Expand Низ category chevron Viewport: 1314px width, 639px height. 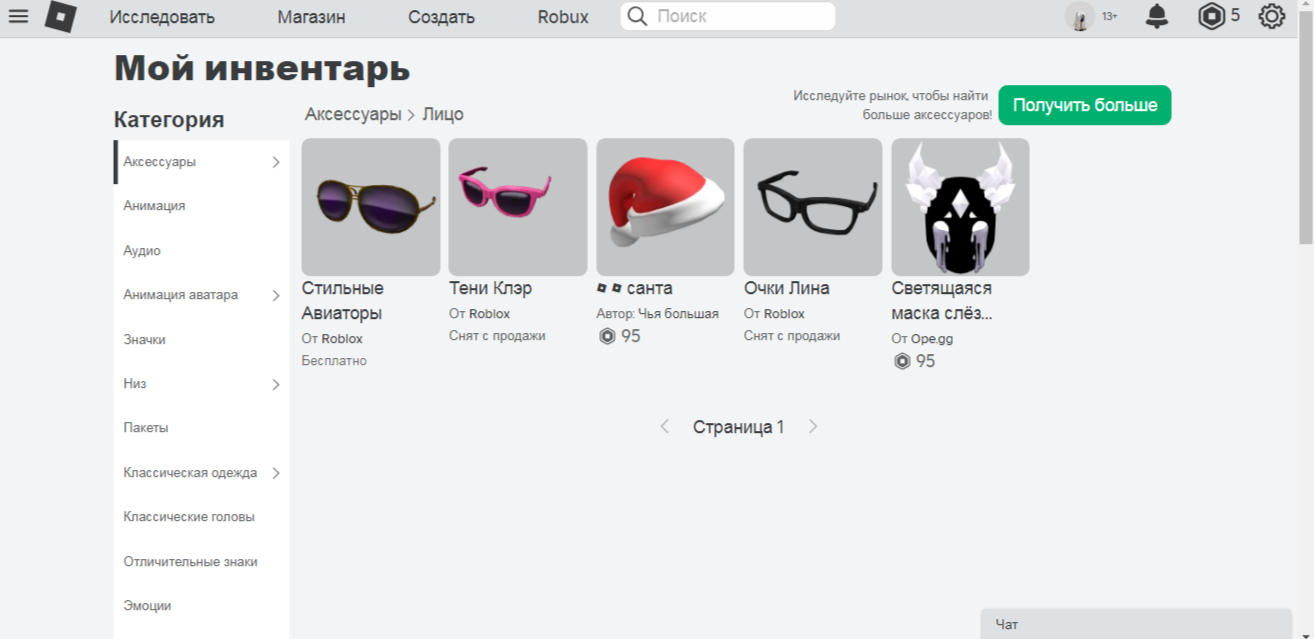[276, 384]
